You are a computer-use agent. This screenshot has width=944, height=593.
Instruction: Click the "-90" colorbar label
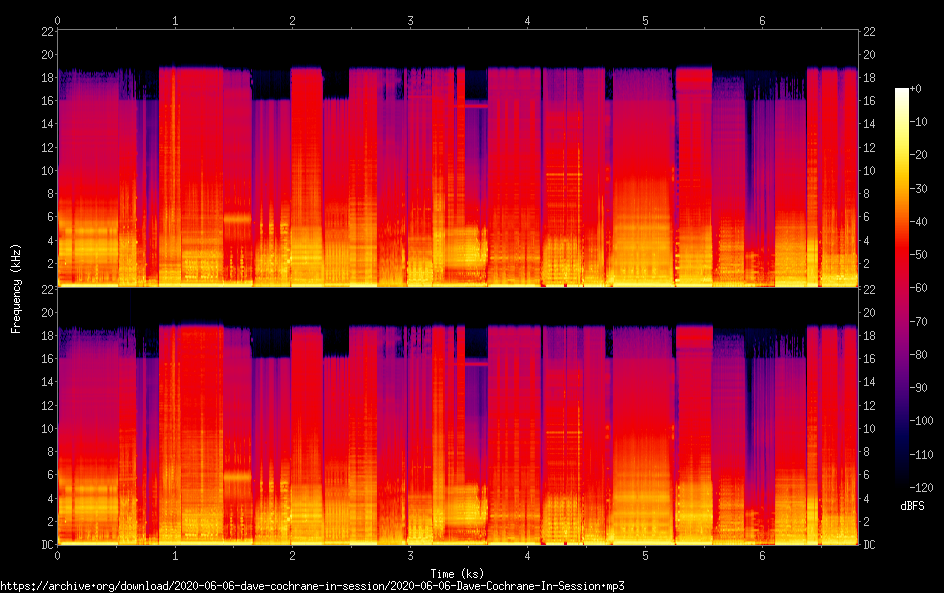point(918,388)
